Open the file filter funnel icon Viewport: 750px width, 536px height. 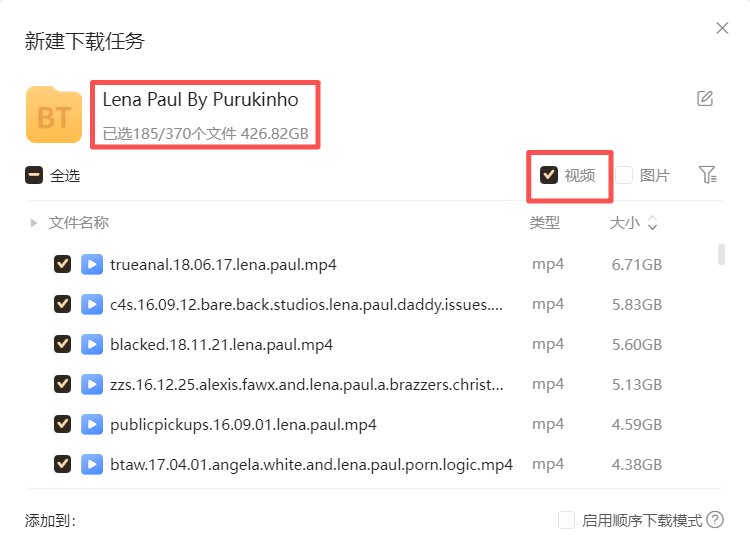tap(708, 175)
